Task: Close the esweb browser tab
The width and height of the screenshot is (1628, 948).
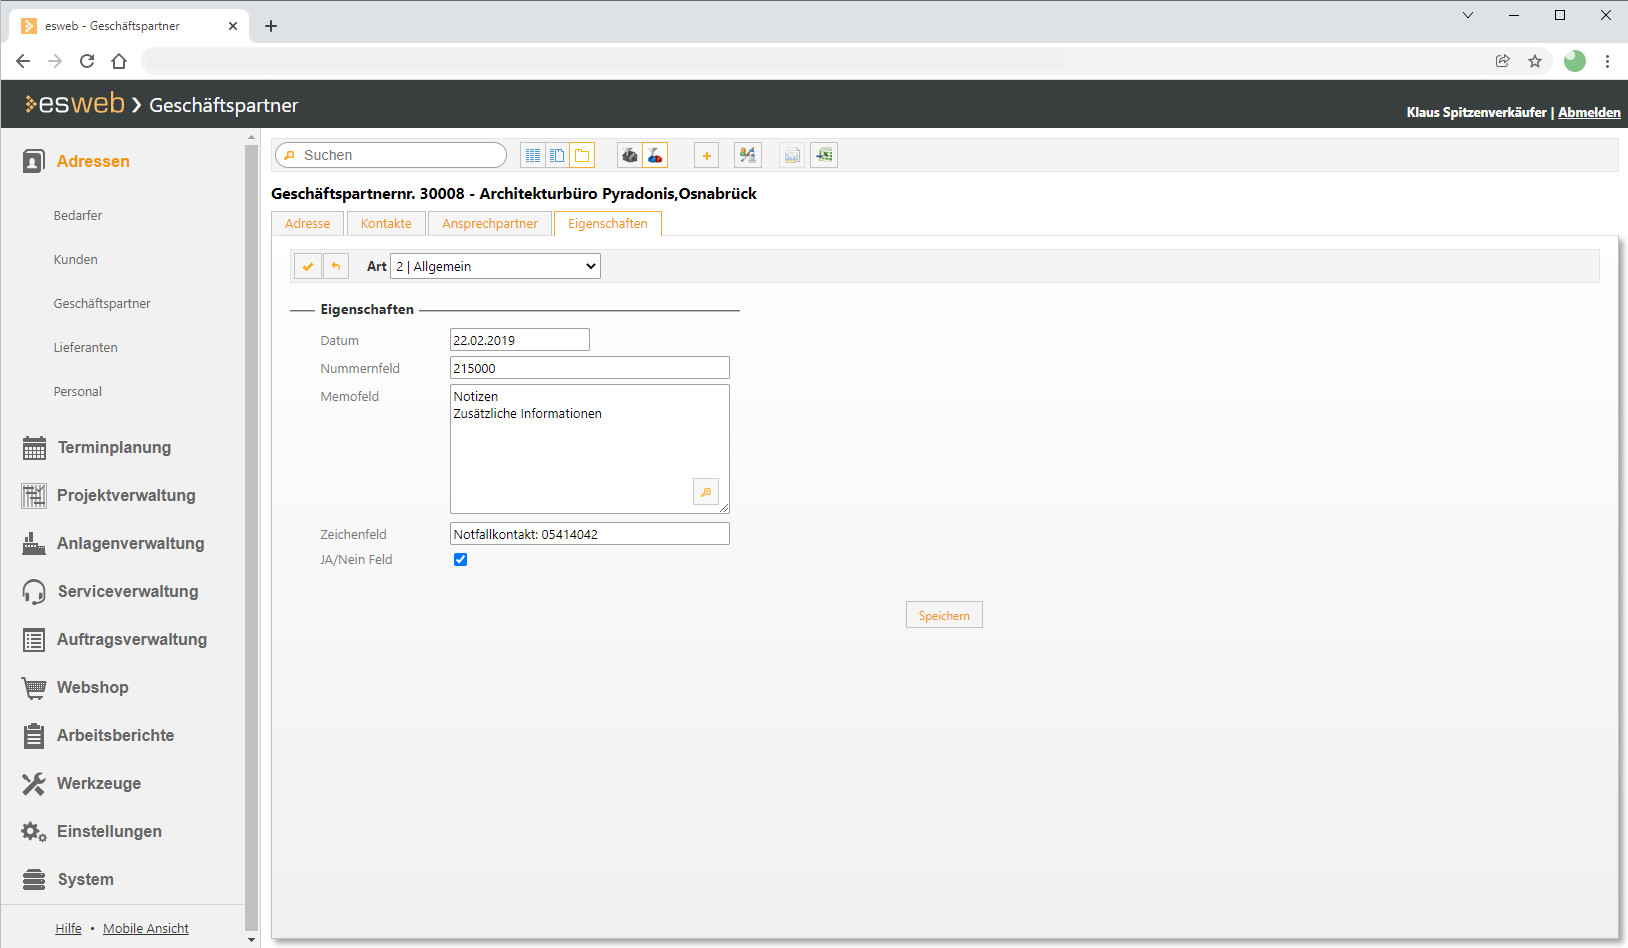Action: point(233,26)
